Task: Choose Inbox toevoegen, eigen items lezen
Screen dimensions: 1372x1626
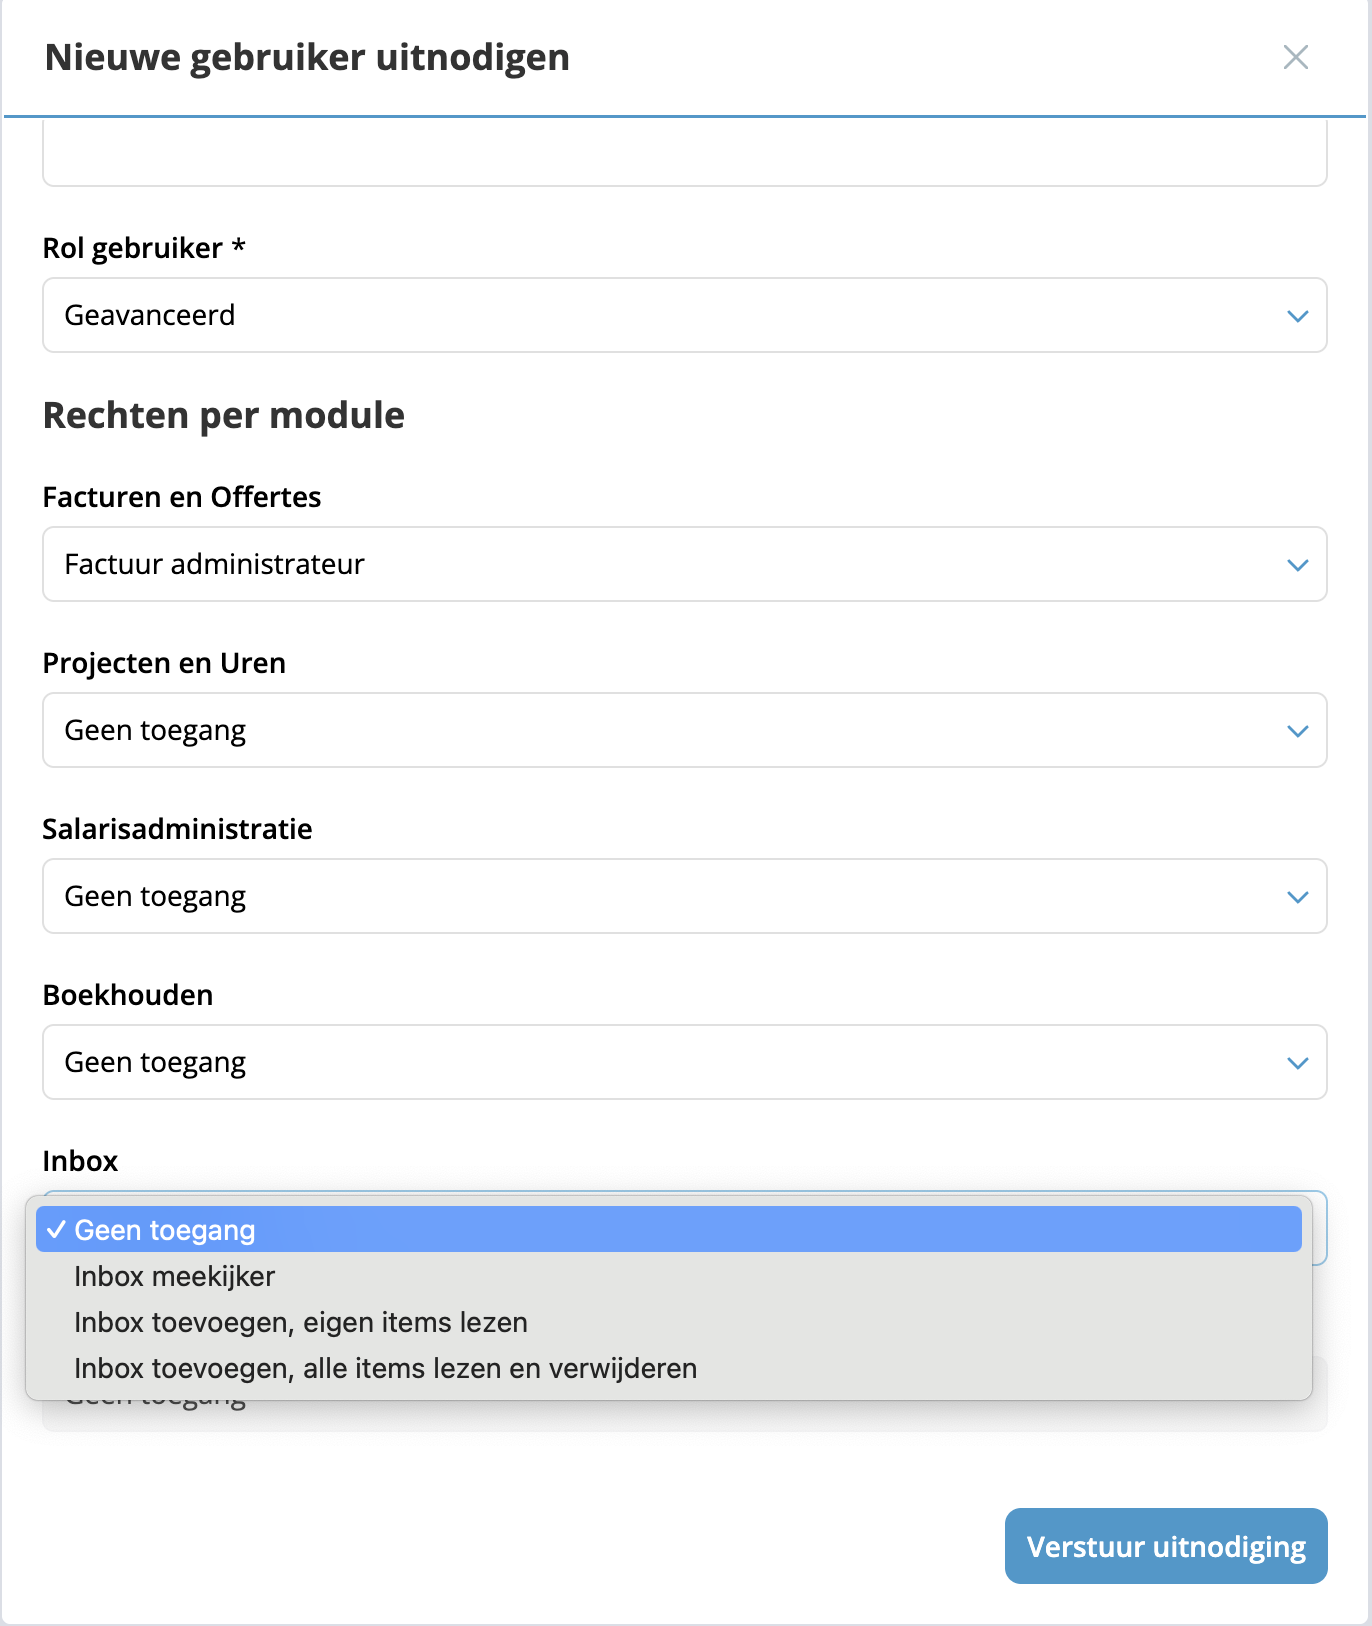Action: tap(300, 1322)
